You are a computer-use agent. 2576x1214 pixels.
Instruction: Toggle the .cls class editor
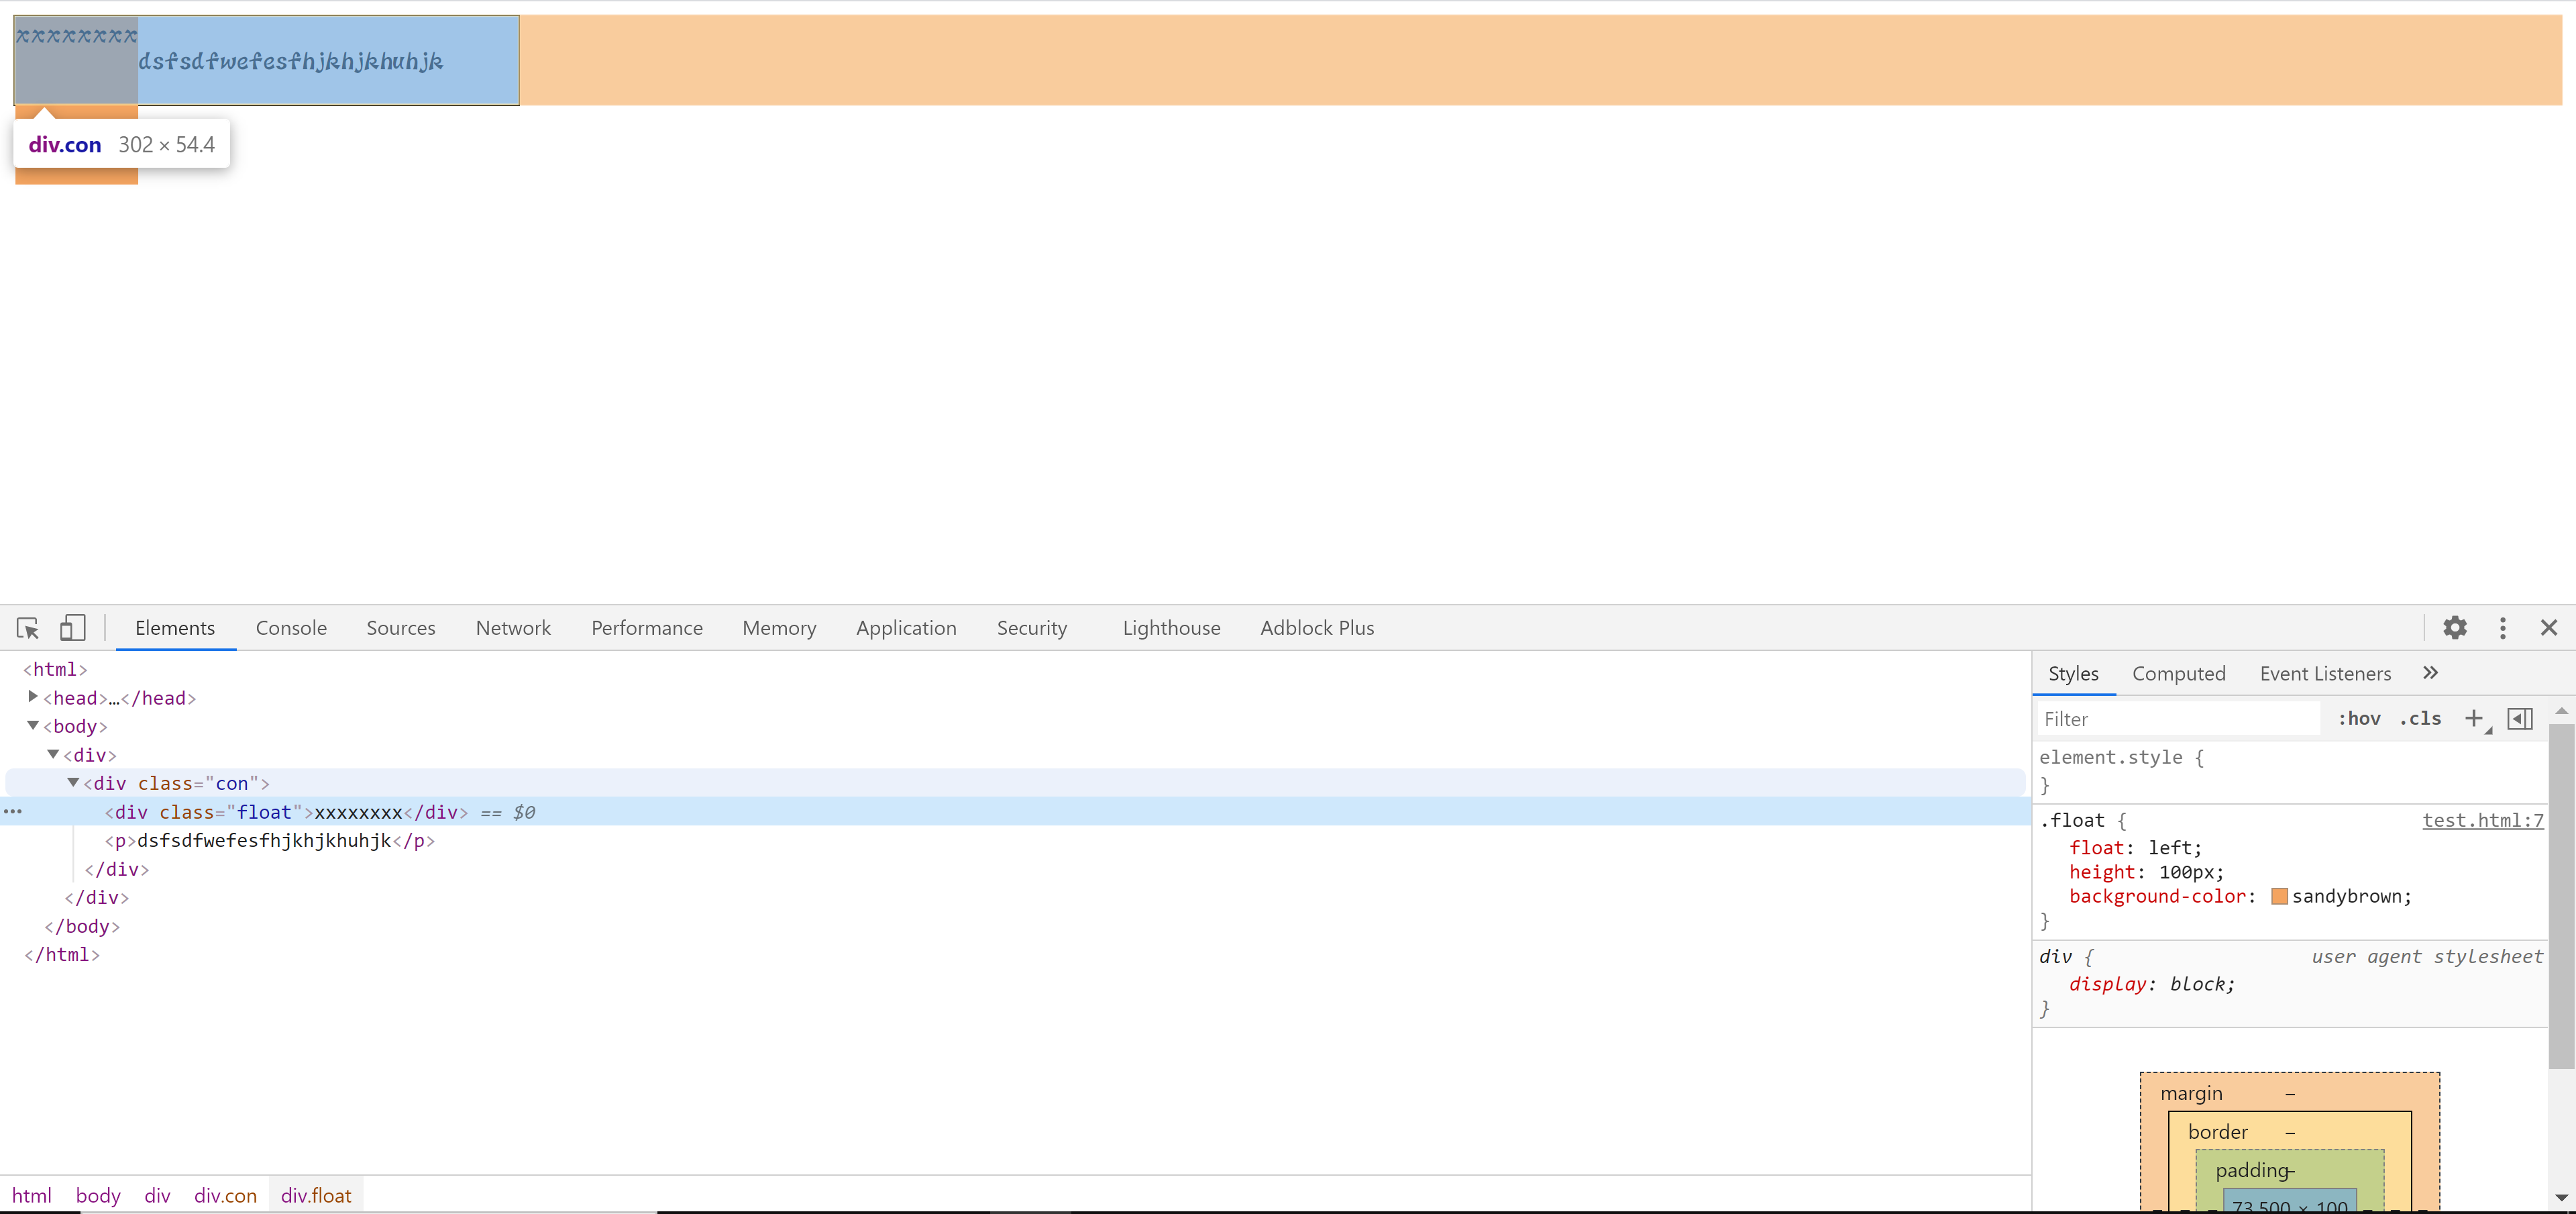click(2420, 719)
